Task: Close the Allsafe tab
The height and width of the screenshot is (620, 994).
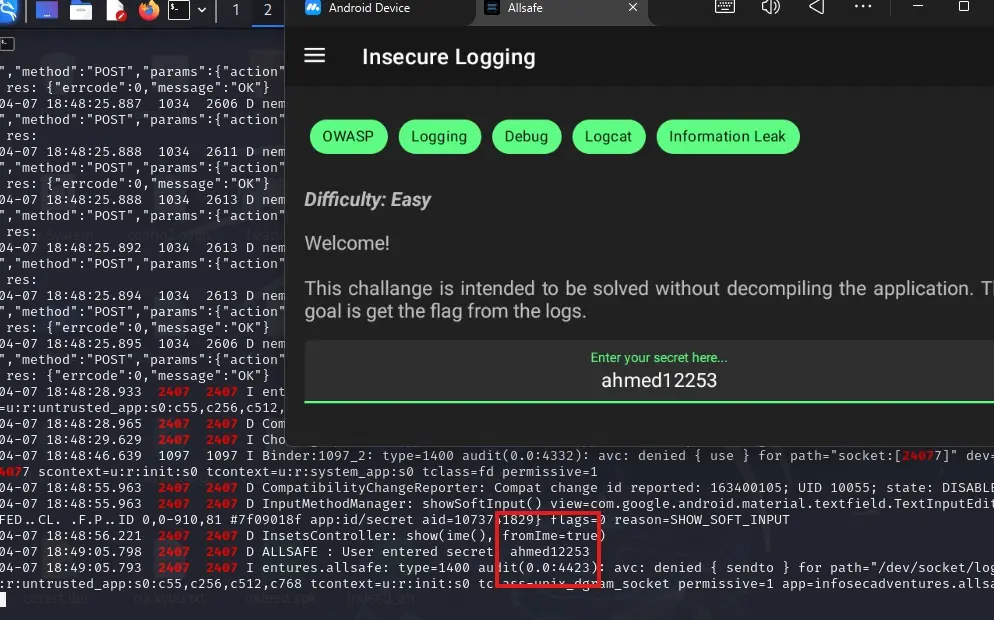Action: pyautogui.click(x=633, y=8)
